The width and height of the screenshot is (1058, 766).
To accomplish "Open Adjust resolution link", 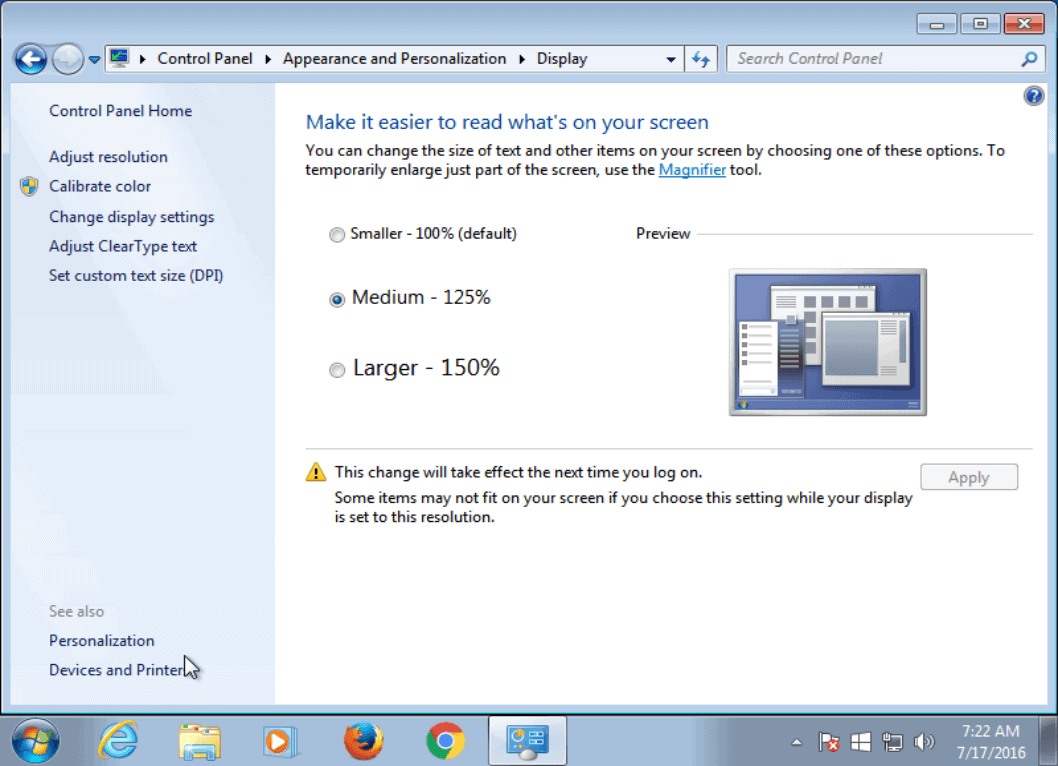I will click(108, 157).
